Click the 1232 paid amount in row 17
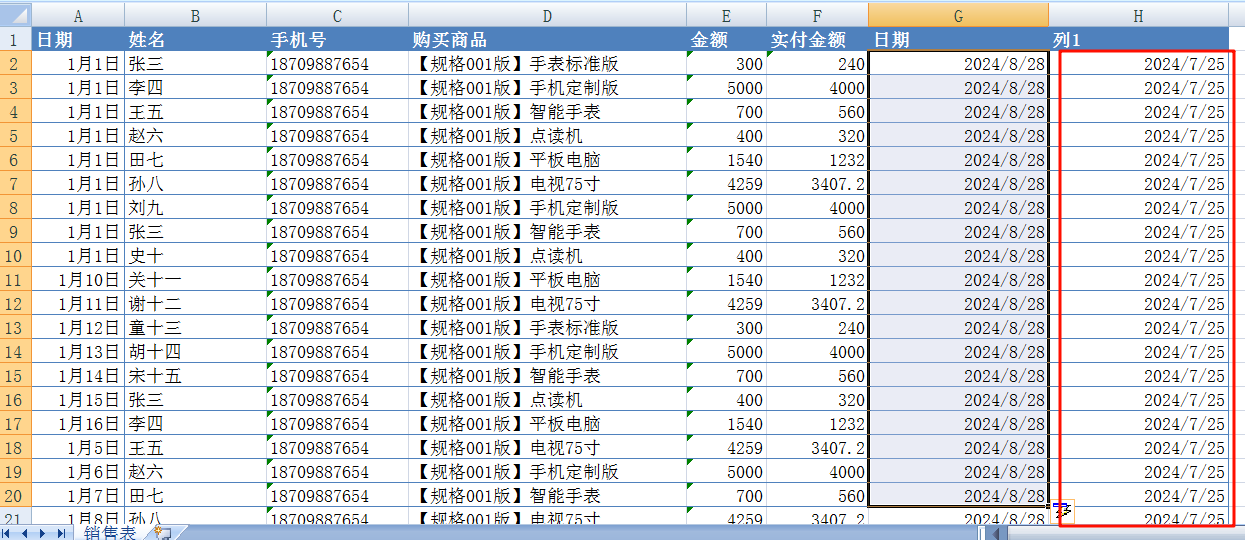Image resolution: width=1245 pixels, height=540 pixels. pyautogui.click(x=817, y=424)
